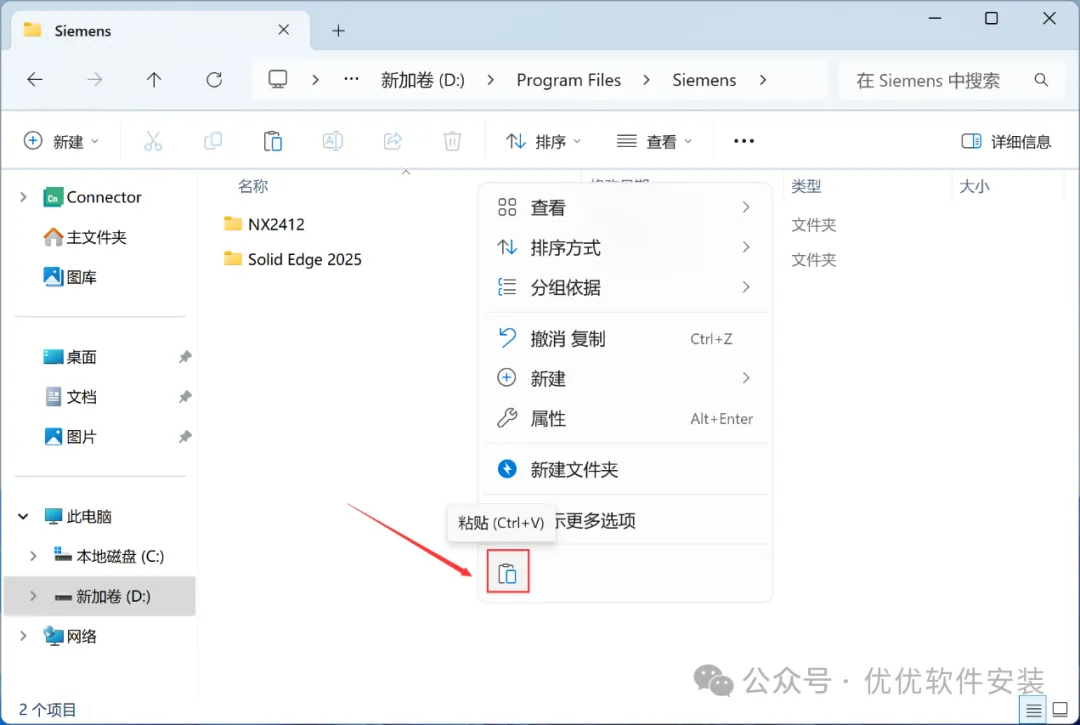Open 图库 gallery in the sidebar
This screenshot has width=1080, height=725.
70,277
